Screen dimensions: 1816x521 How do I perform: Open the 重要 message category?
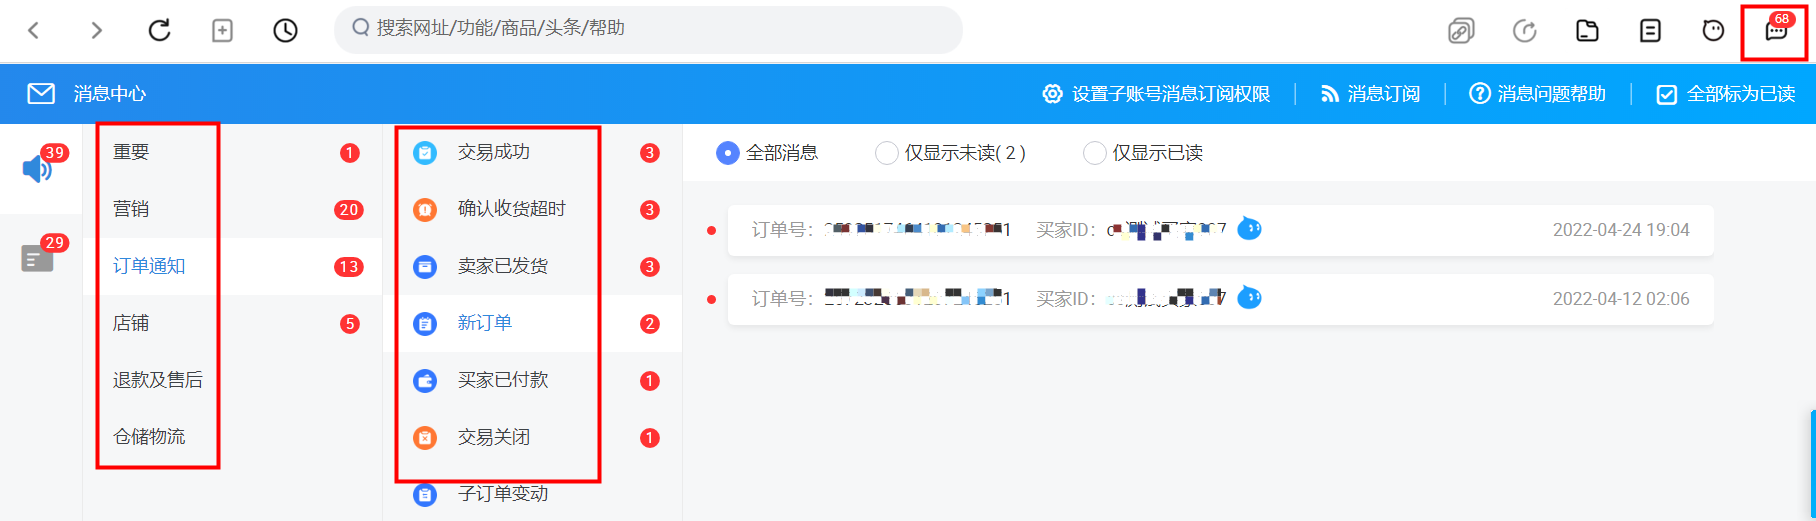click(x=131, y=152)
